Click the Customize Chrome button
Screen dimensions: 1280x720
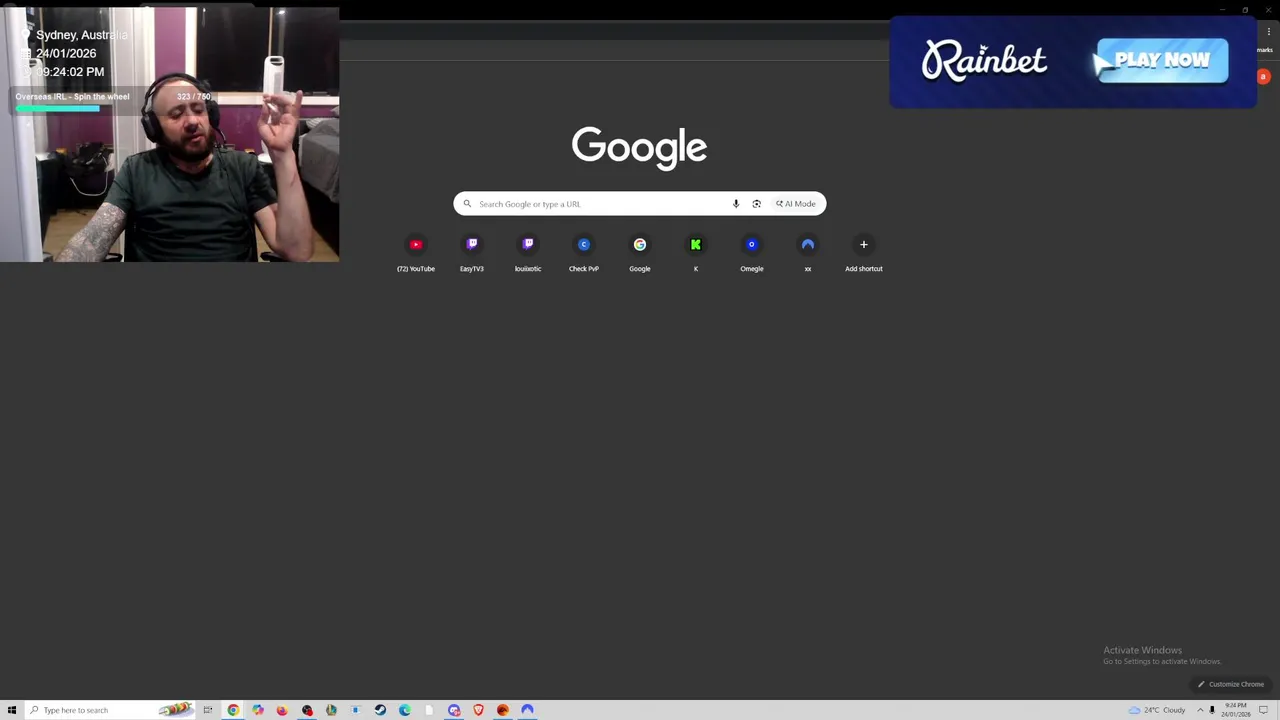[x=1231, y=684]
